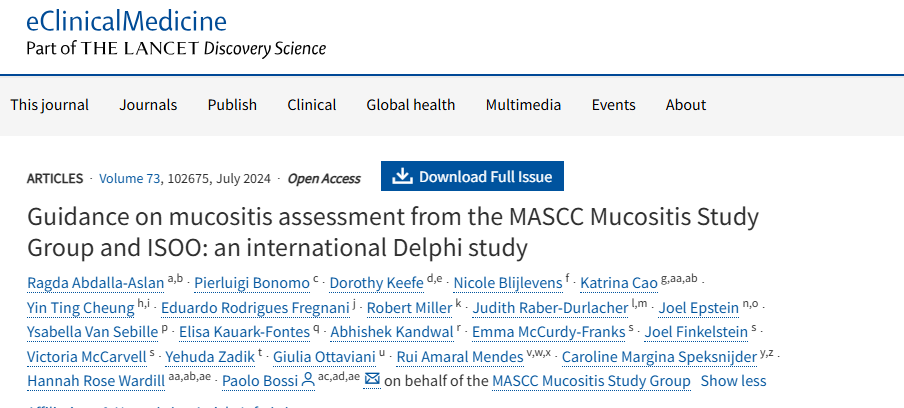Open the Multimedia menu
Image resolution: width=904 pixels, height=408 pixels.
(523, 105)
